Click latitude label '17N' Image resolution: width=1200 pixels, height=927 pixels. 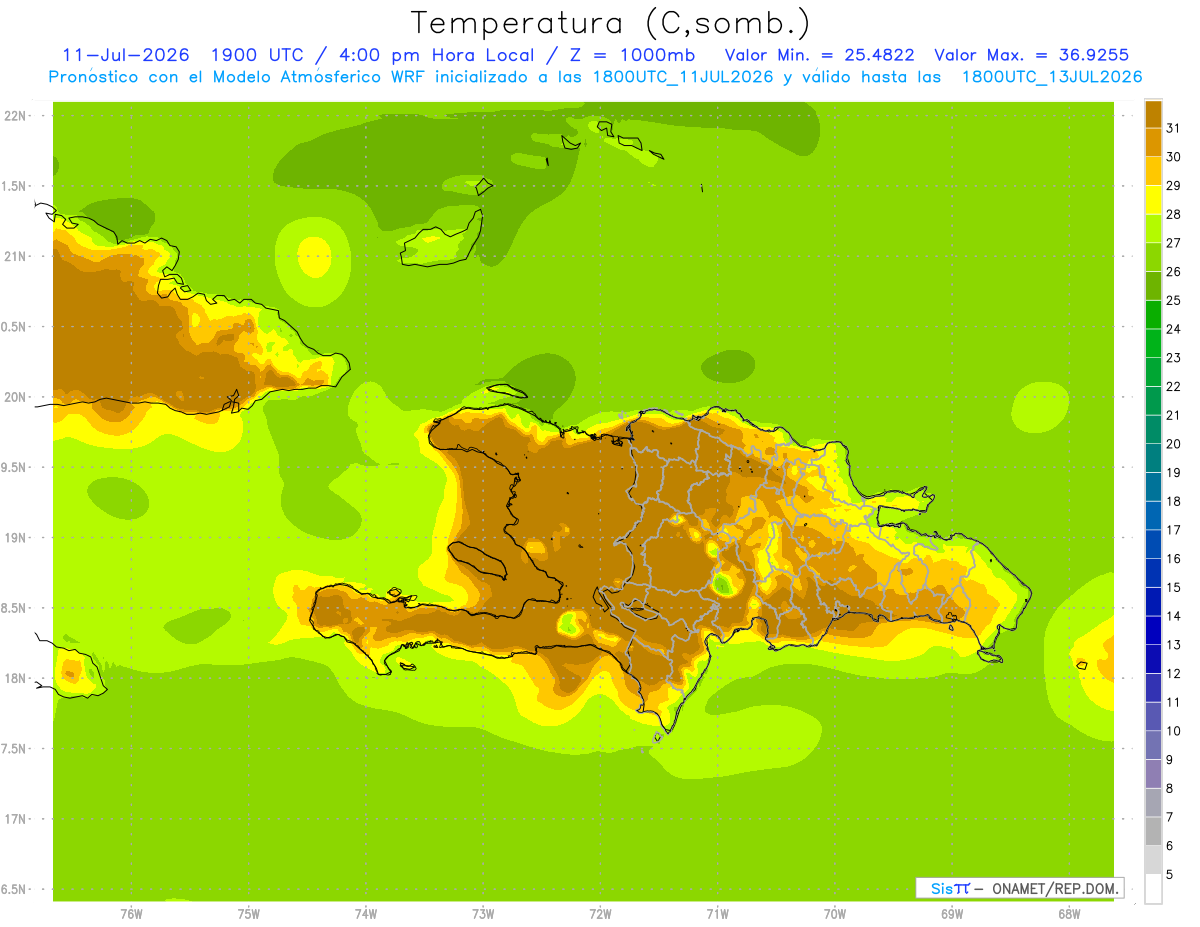tap(16, 819)
